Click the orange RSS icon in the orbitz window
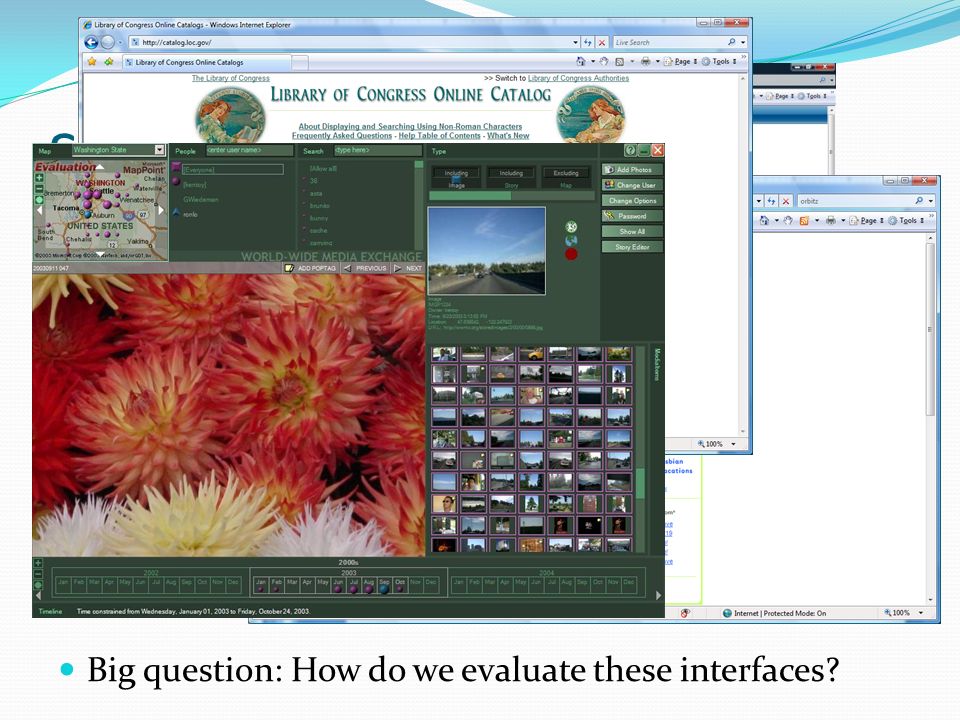Viewport: 960px width, 720px height. tap(804, 220)
